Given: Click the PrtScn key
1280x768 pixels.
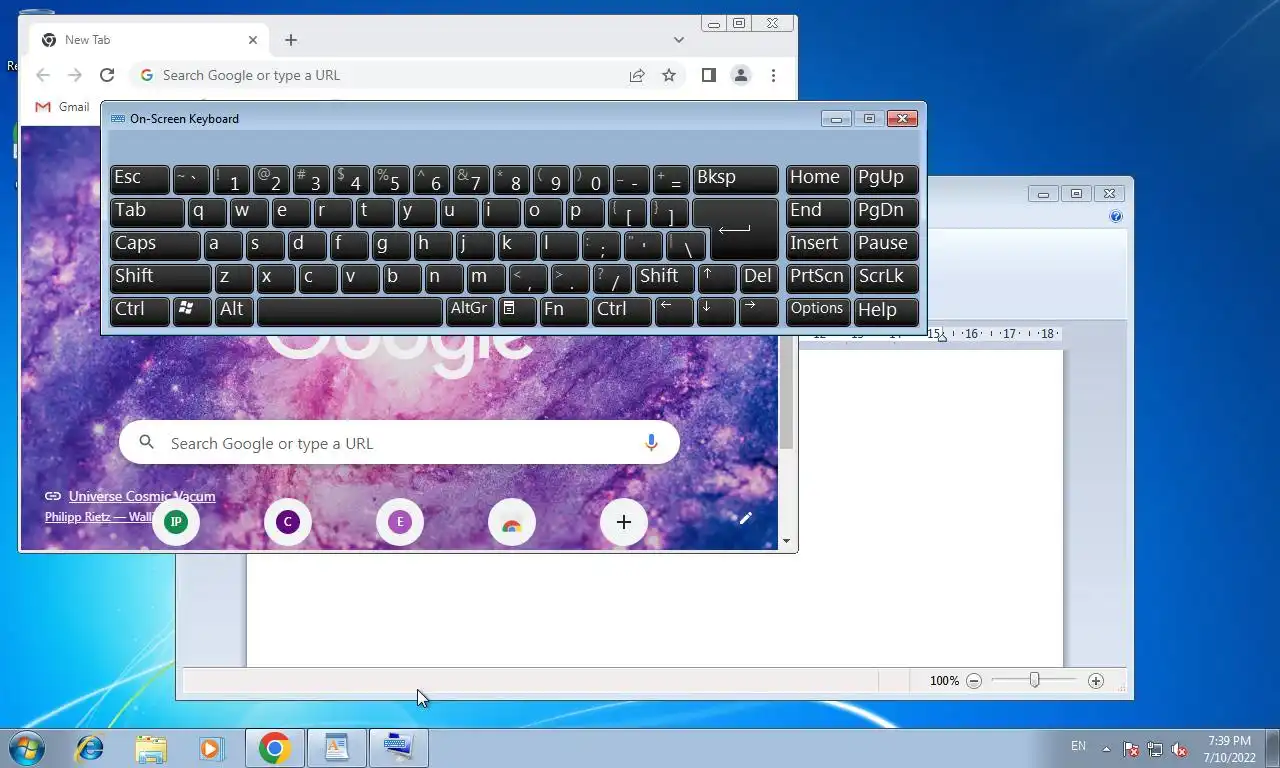Looking at the screenshot, I should [818, 278].
